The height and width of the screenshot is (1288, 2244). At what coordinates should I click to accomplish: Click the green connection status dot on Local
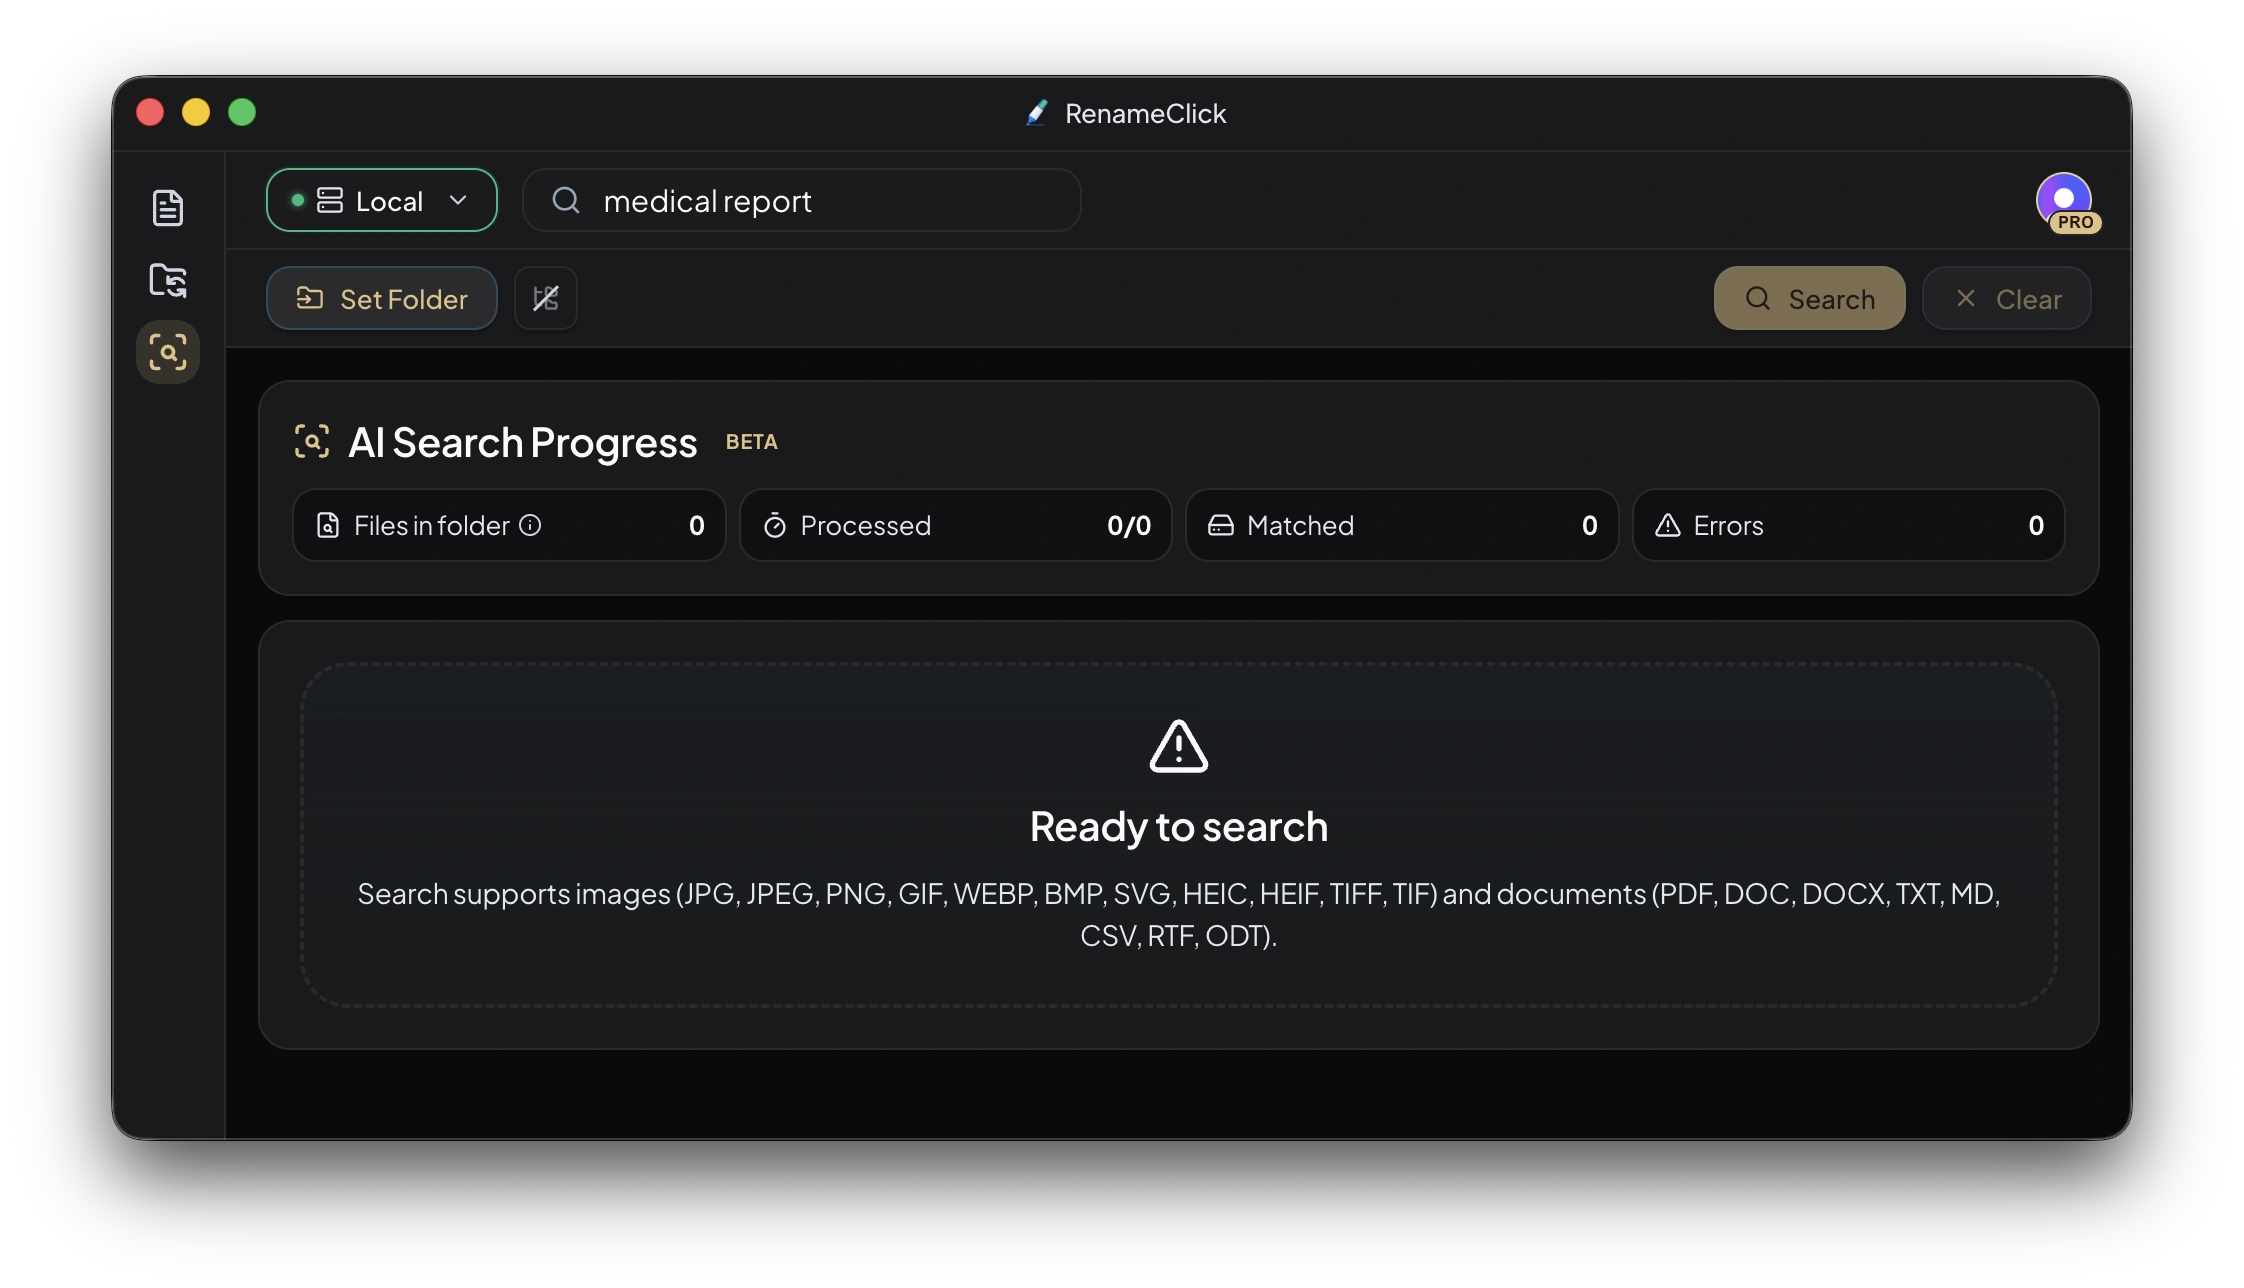[x=298, y=200]
